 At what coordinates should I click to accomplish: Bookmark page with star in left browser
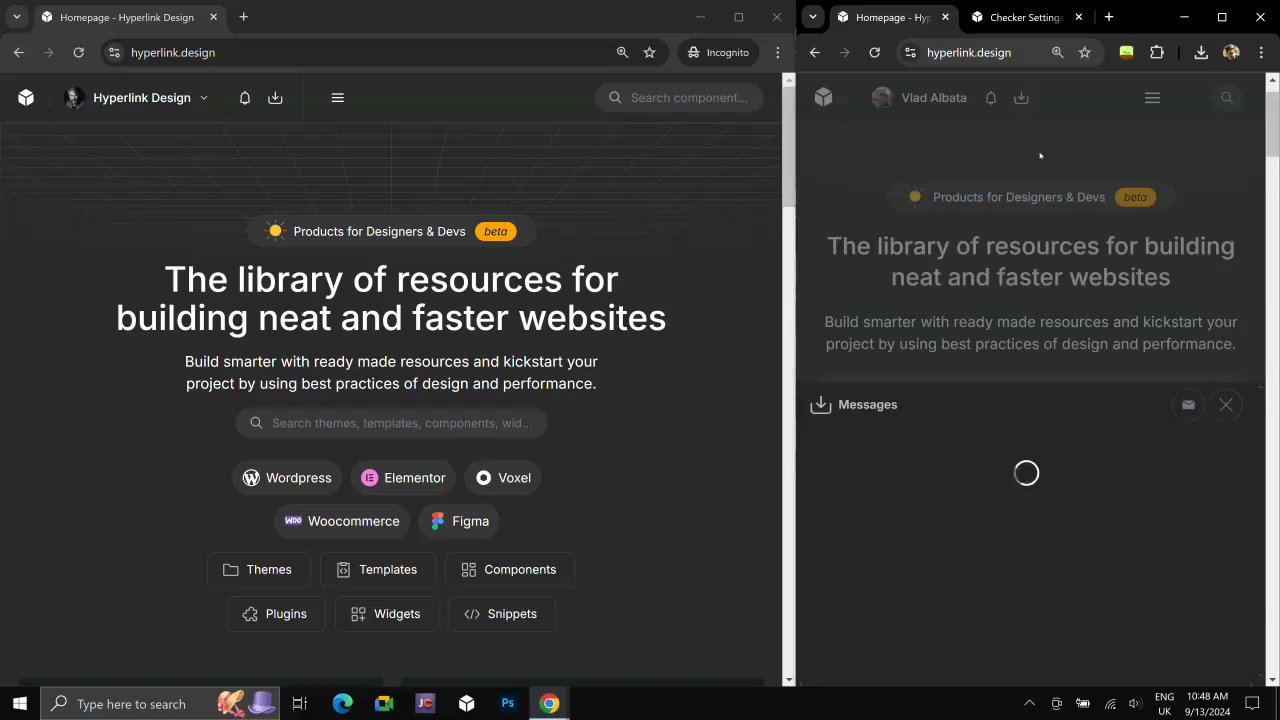(649, 53)
